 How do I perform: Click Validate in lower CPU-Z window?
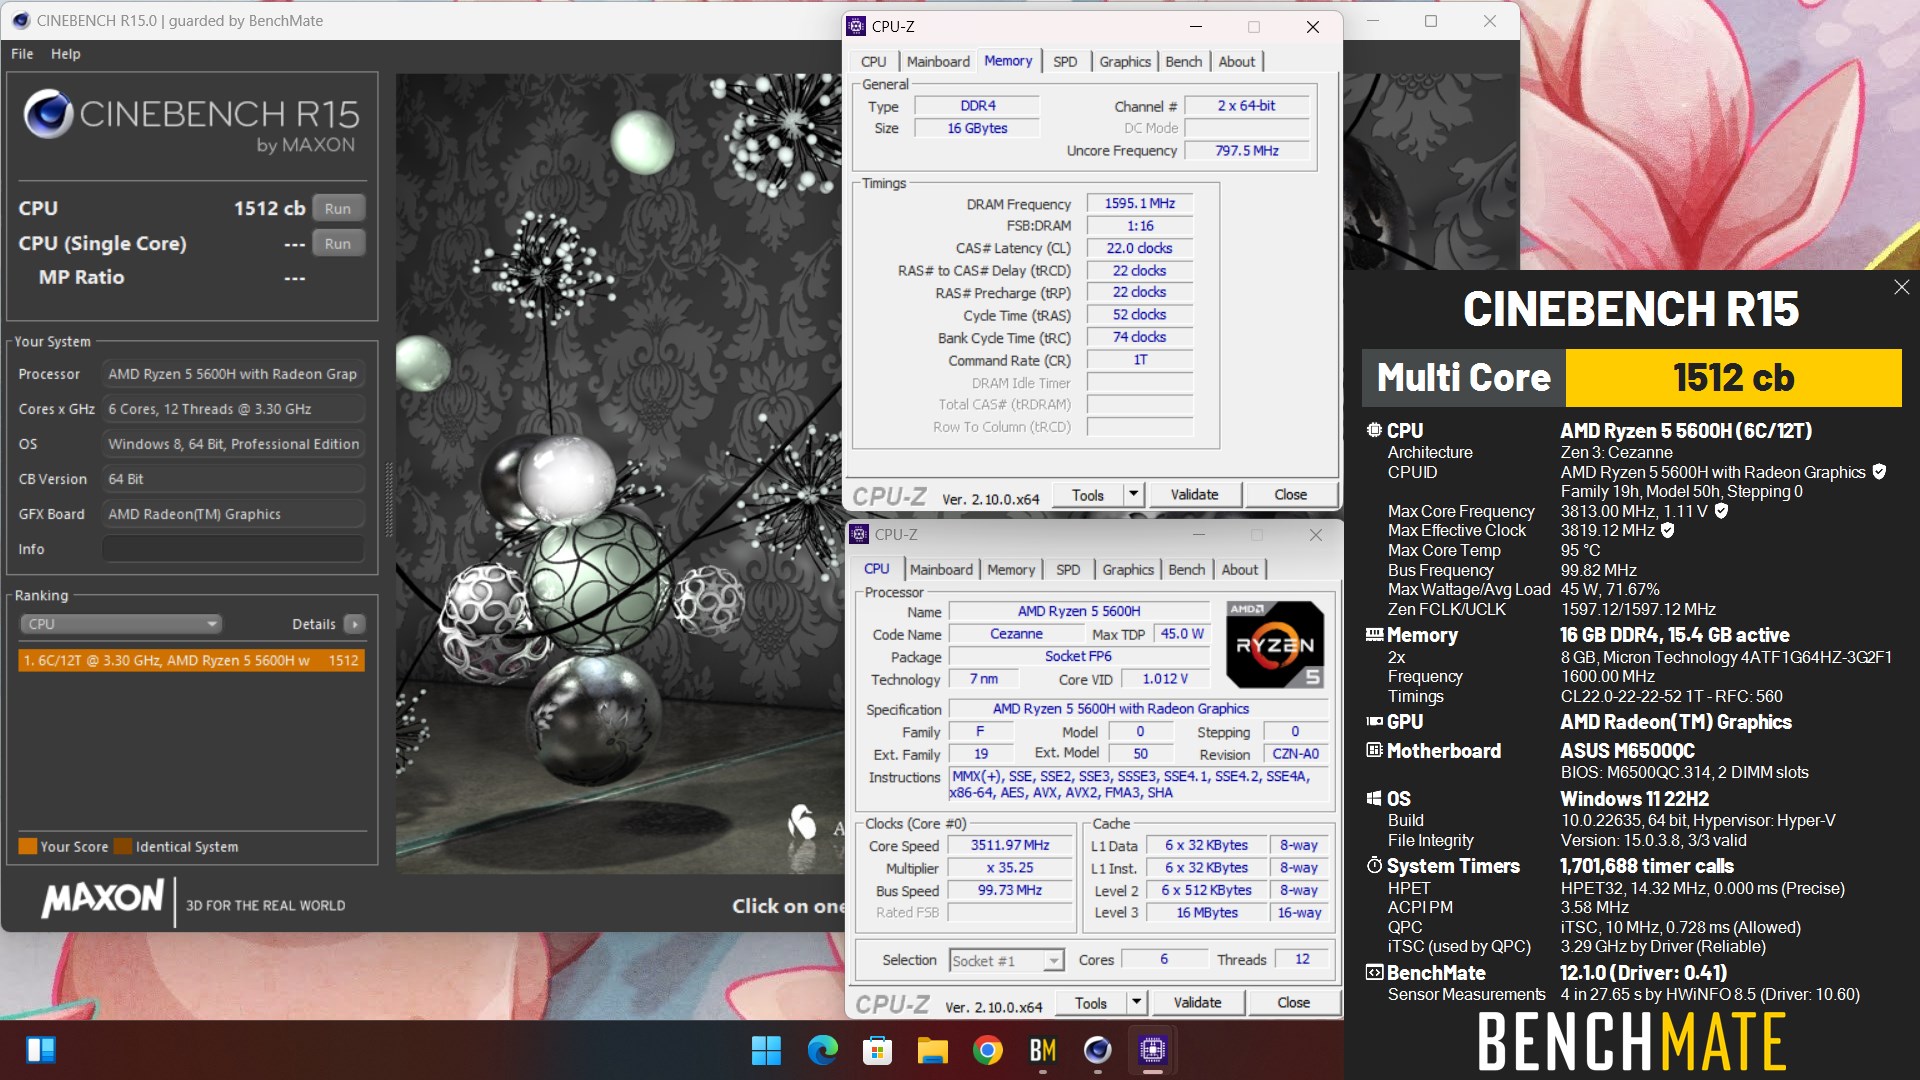point(1197,1002)
